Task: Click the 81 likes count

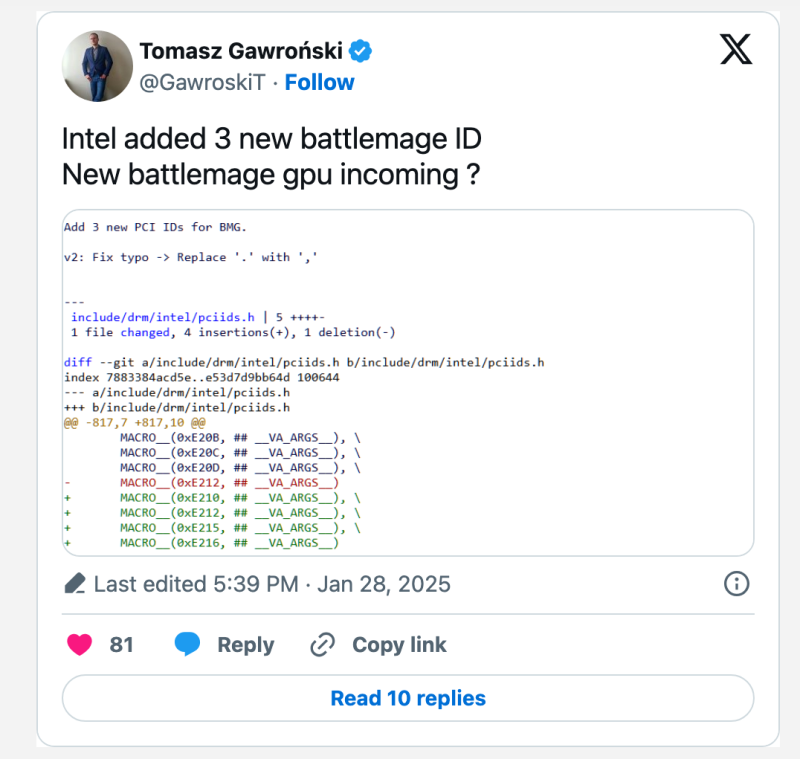Action: tap(122, 645)
